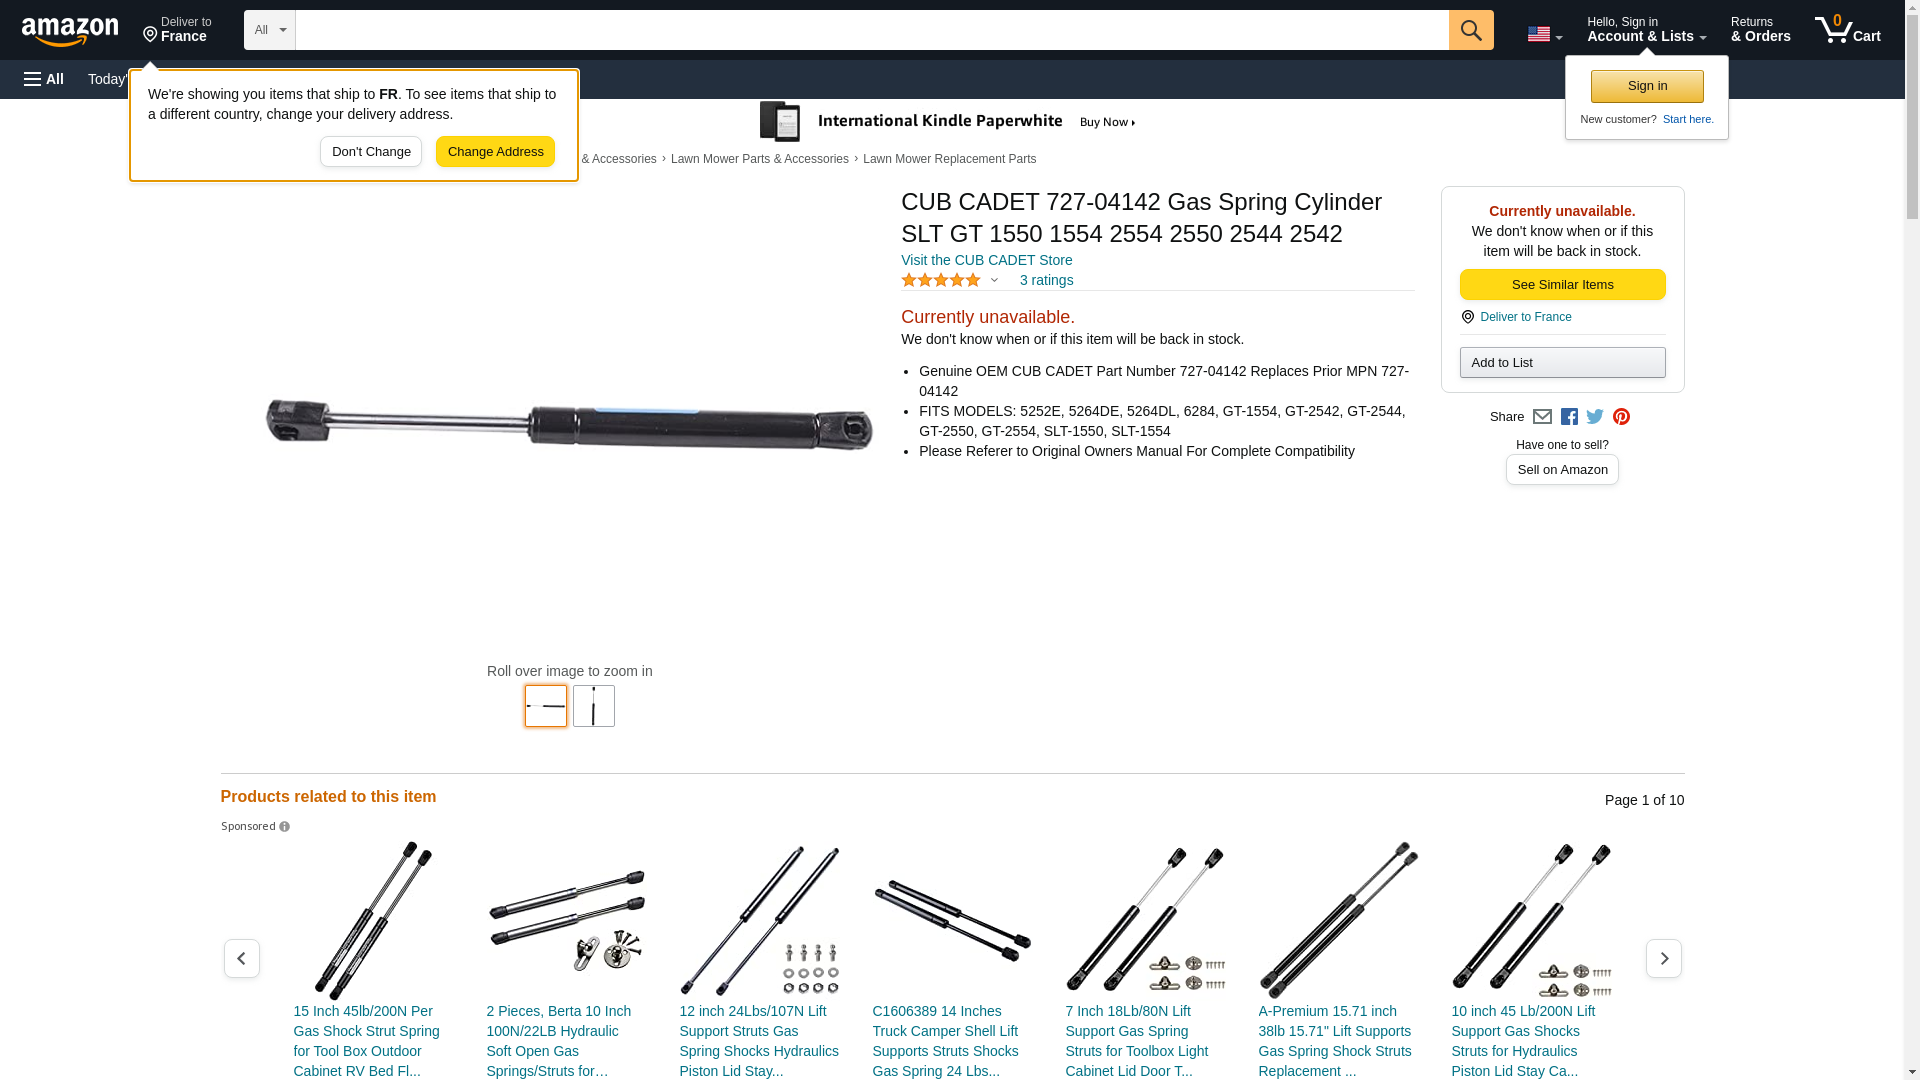Visit the CUB CADET Store link
The width and height of the screenshot is (1920, 1080).
[x=986, y=260]
